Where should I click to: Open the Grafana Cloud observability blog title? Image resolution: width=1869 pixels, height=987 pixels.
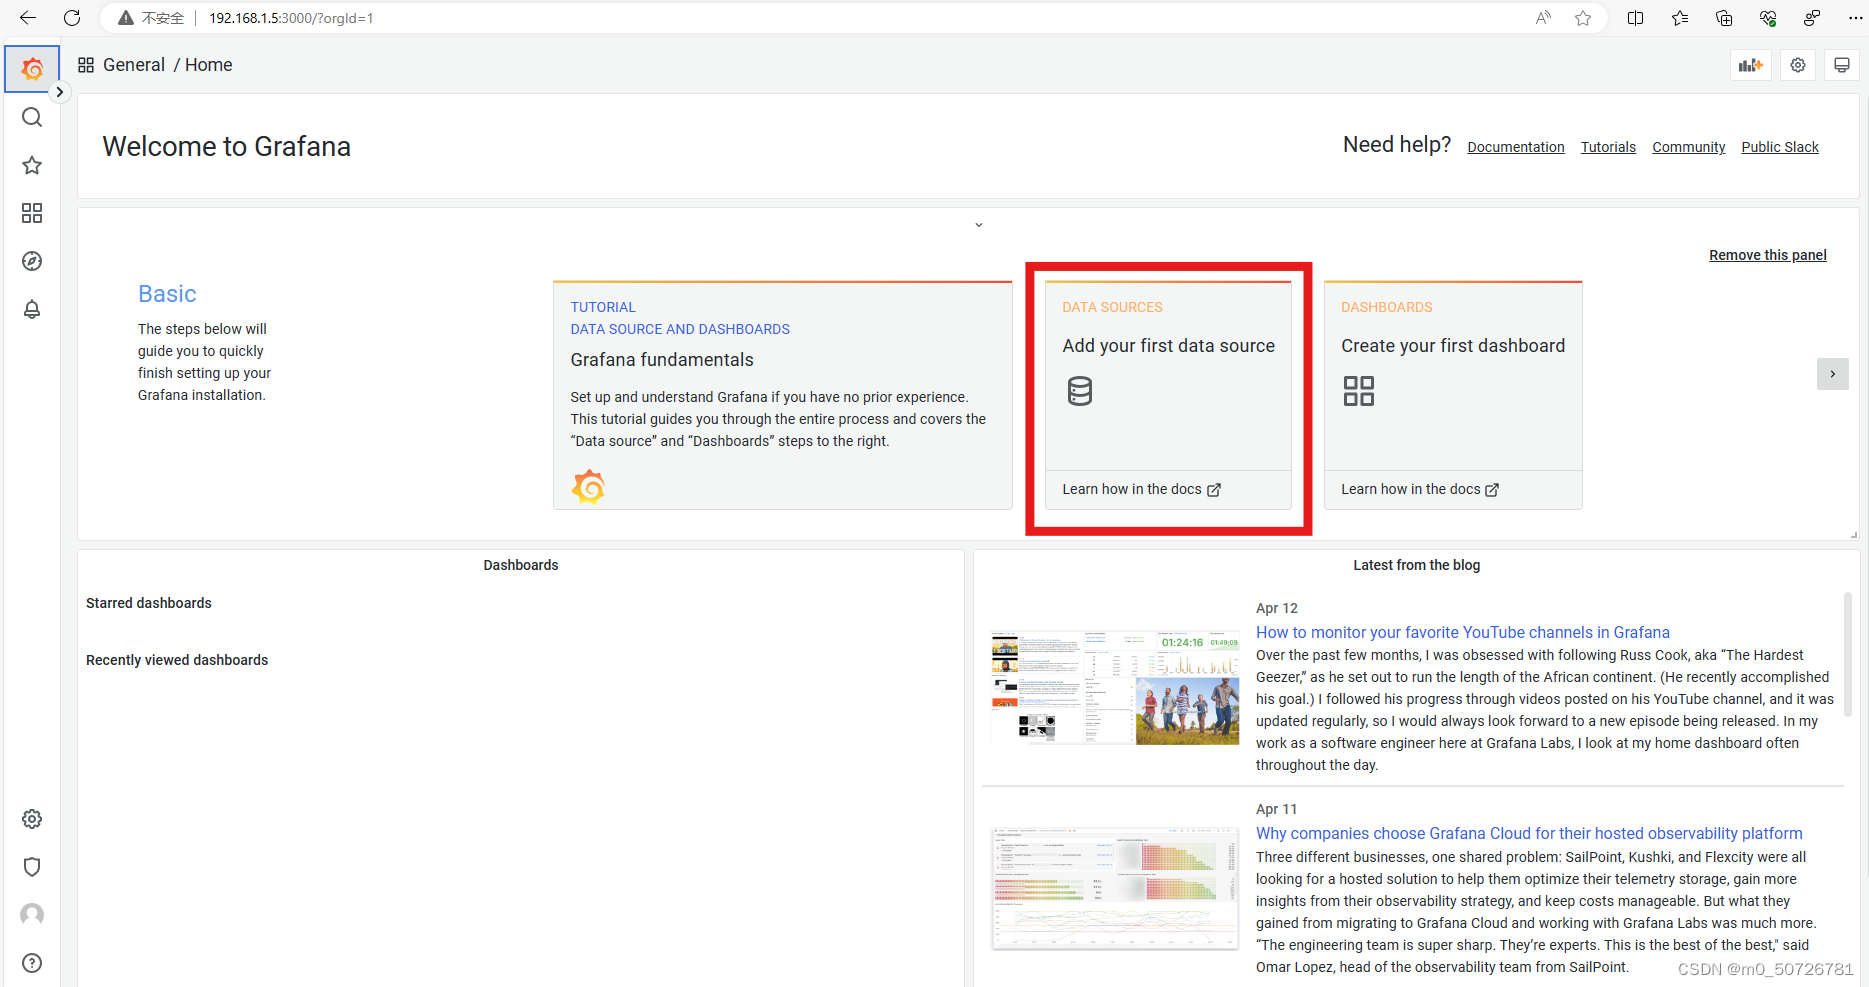tap(1529, 833)
